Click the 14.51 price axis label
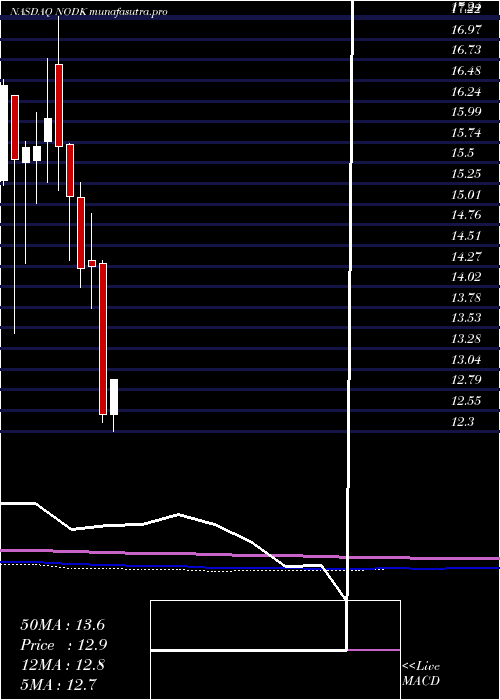Viewport: 500px width, 700px height. tap(467, 236)
